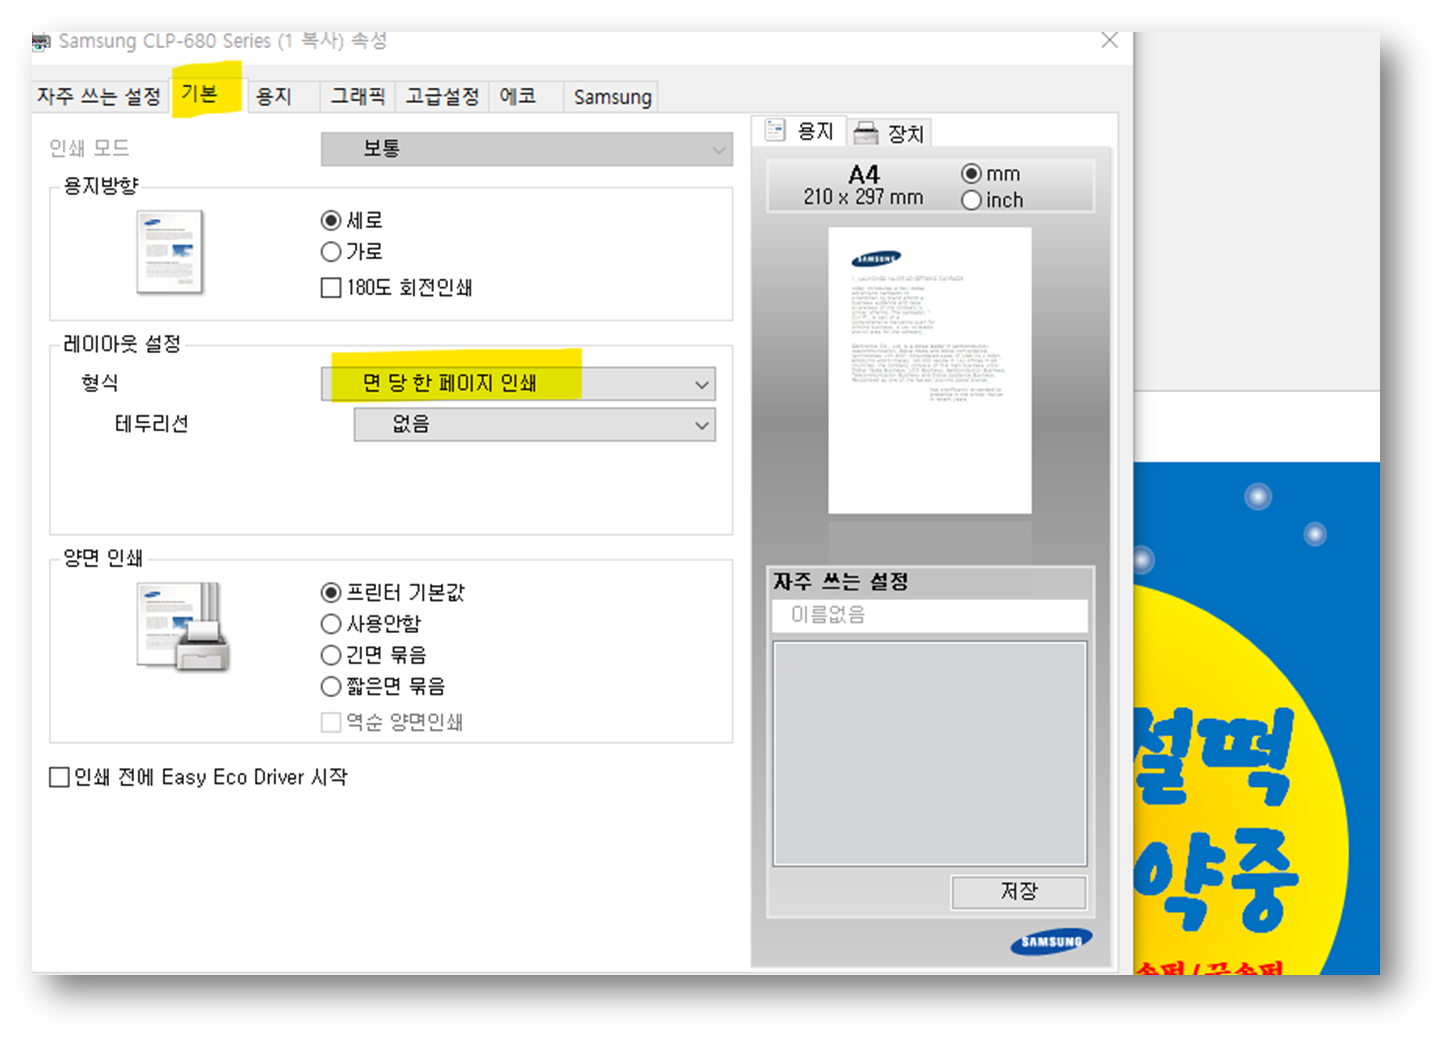This screenshot has width=1445, height=1040.
Task: Click the 자주 쓰는 설정 presets list box
Action: pyautogui.click(x=930, y=753)
